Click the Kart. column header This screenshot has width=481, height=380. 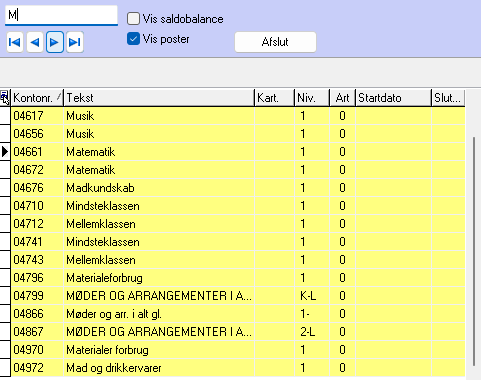coord(275,98)
